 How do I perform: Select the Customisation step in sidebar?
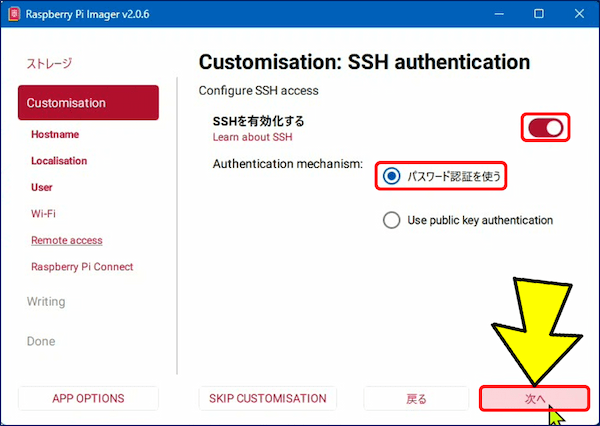(88, 103)
